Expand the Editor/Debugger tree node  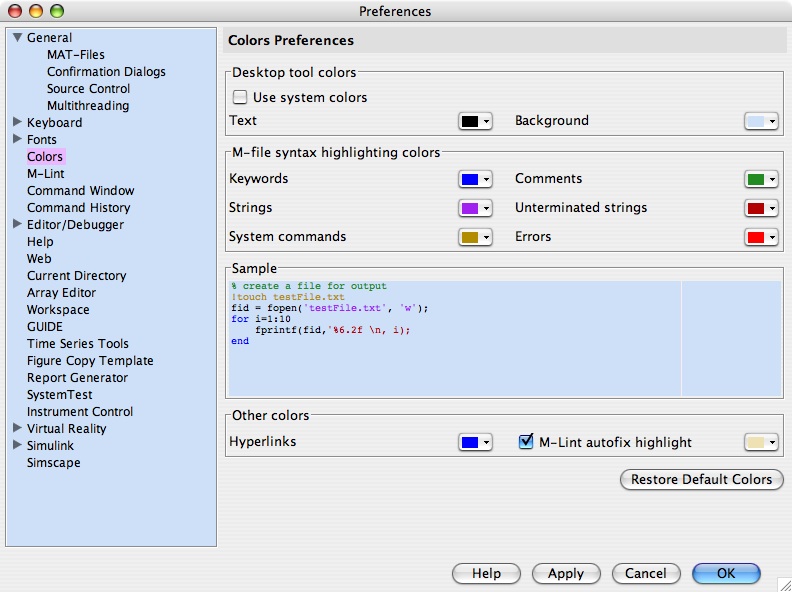(x=17, y=225)
